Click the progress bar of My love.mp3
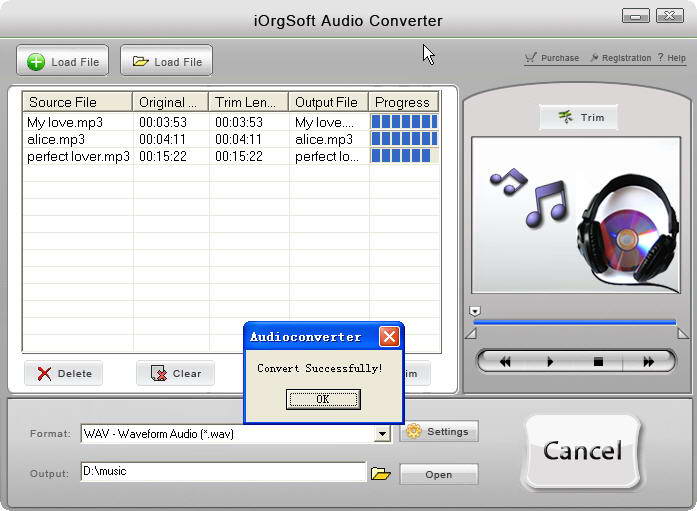The width and height of the screenshot is (697, 511). (405, 122)
